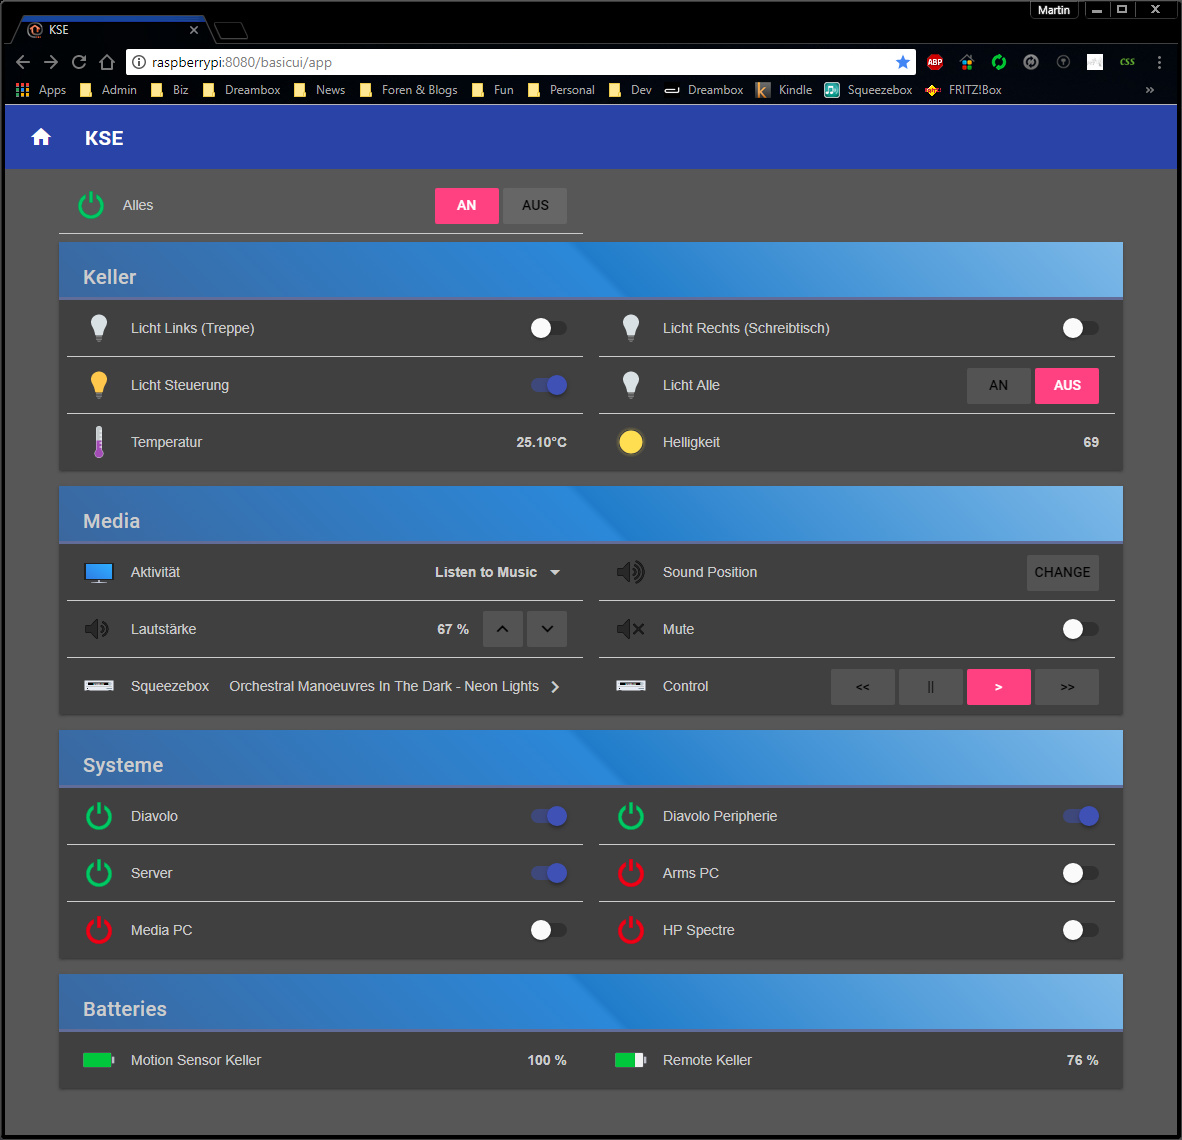1182x1140 pixels.
Task: Click the AdBlock Plus extension icon
Action: 935,62
